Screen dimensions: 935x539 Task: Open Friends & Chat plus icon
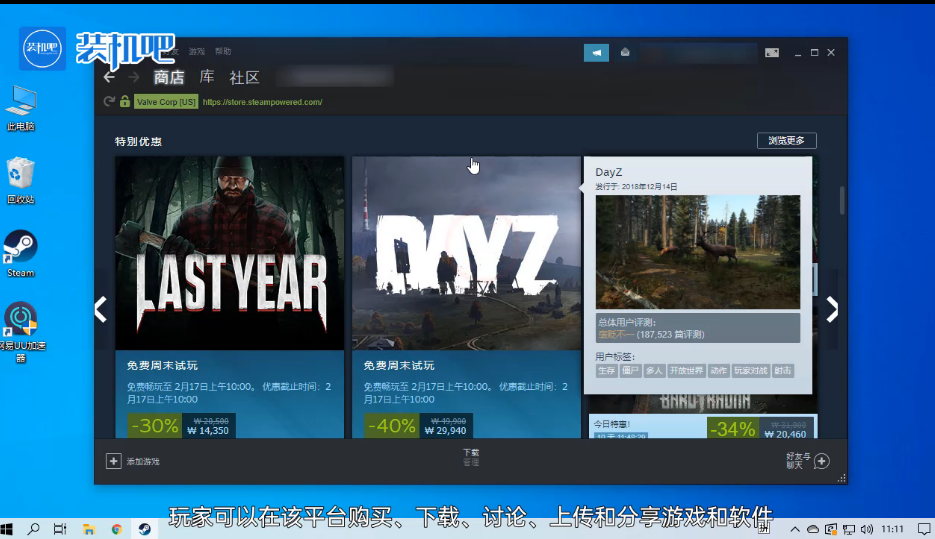(821, 461)
